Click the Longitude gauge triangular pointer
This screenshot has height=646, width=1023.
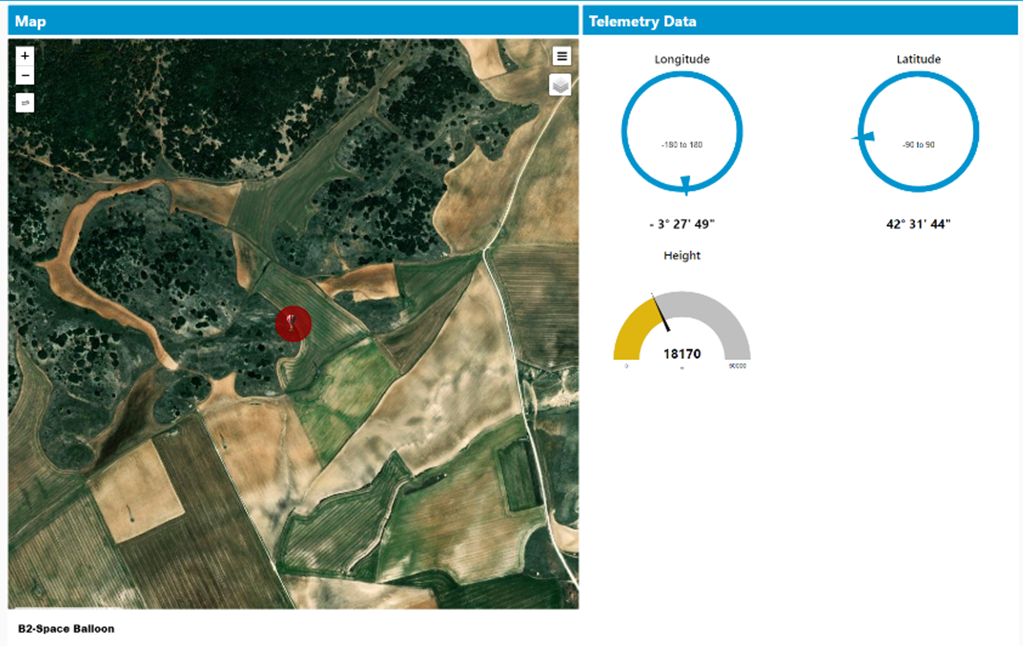tap(685, 183)
